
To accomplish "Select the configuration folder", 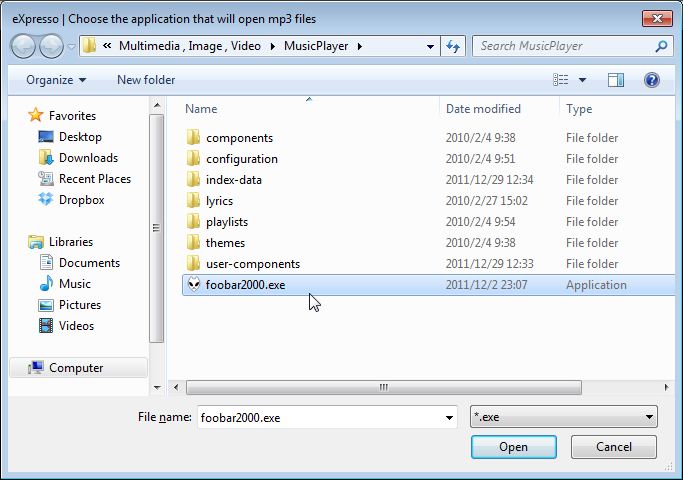I will coord(242,159).
